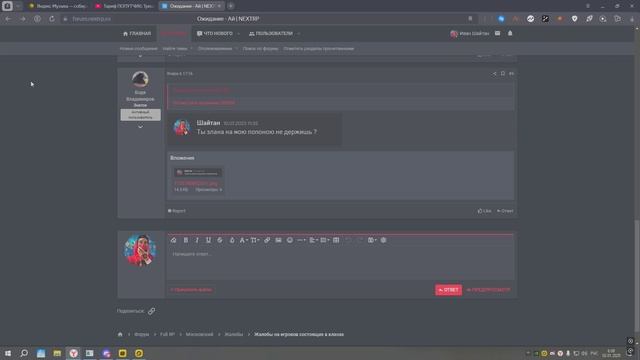Click the breadcrumb home icon
The image size is (640, 360).
[120, 334]
